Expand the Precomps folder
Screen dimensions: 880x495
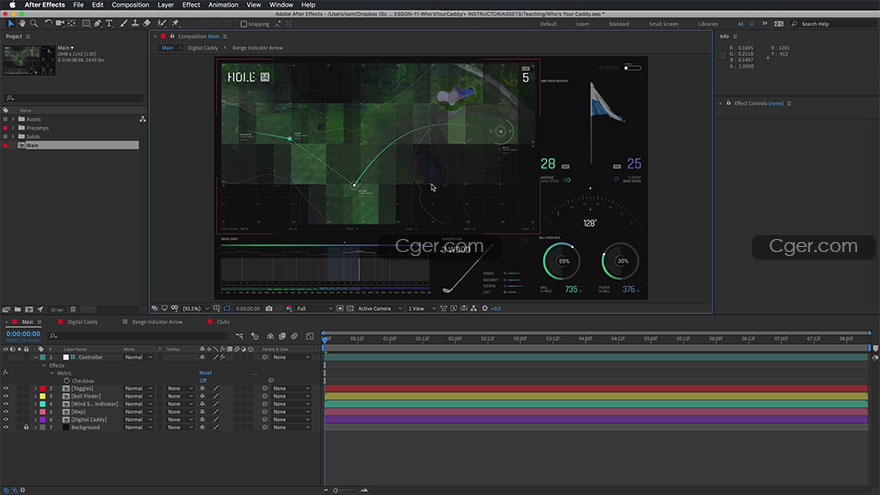[13, 128]
